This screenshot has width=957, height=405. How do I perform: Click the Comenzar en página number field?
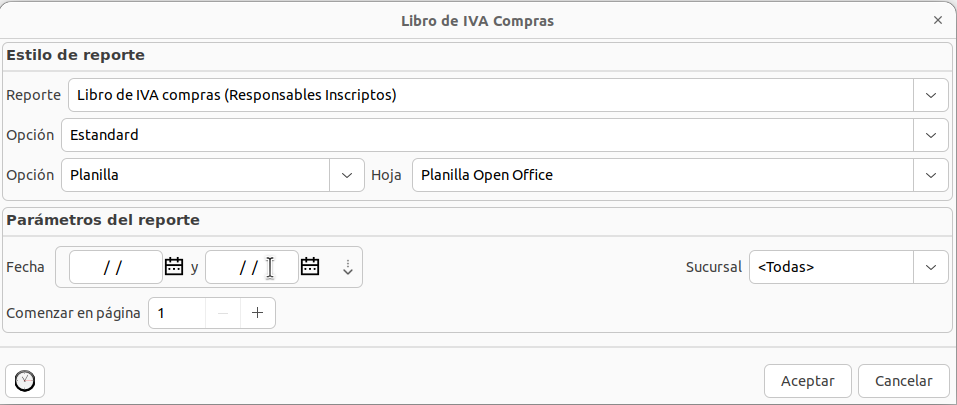(177, 313)
